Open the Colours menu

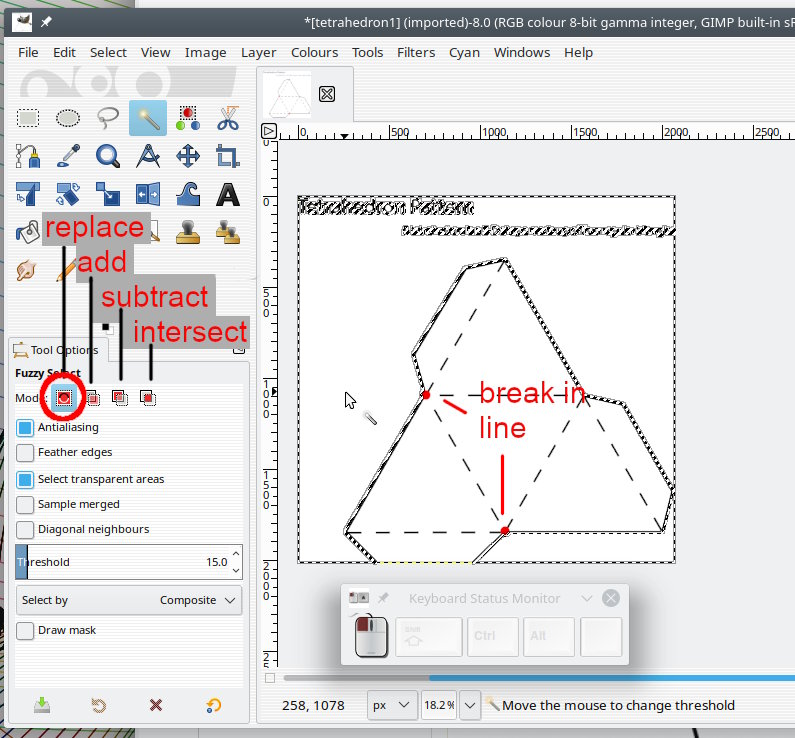point(314,53)
